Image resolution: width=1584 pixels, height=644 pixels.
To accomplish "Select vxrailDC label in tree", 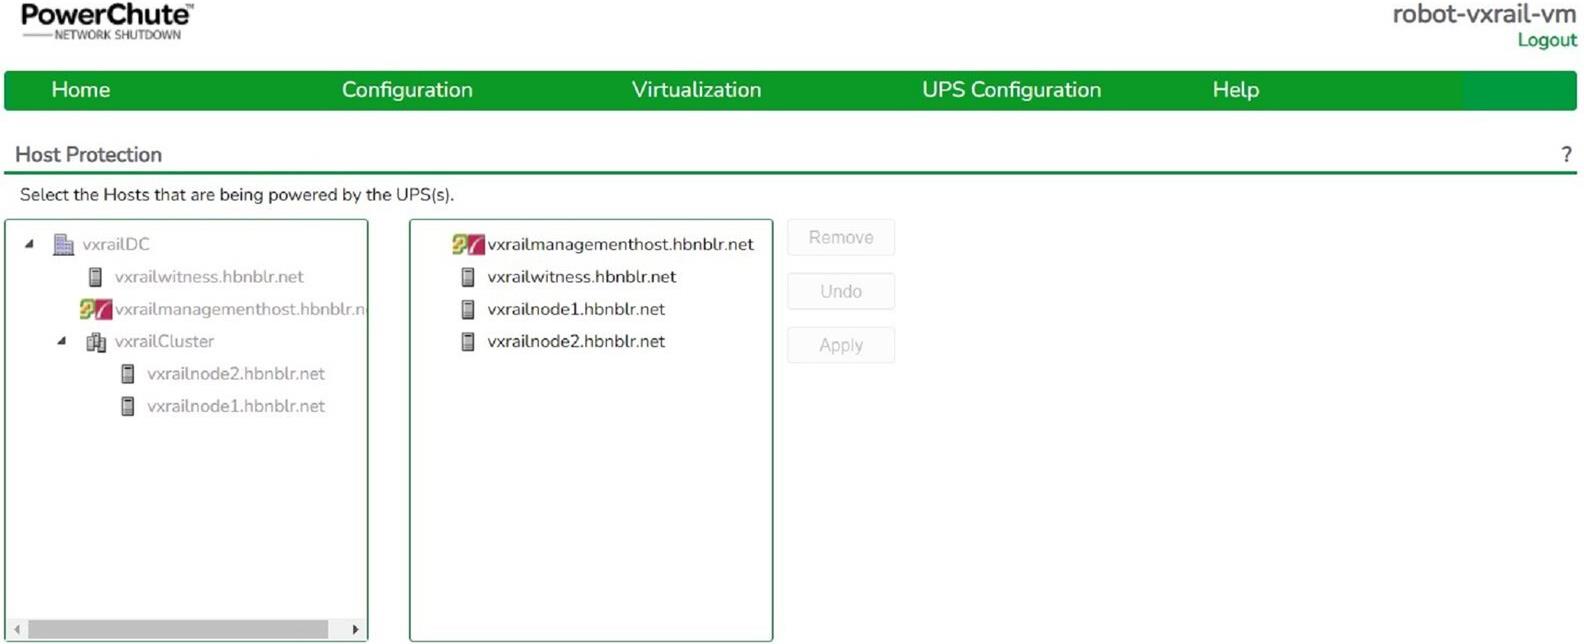I will point(116,244).
